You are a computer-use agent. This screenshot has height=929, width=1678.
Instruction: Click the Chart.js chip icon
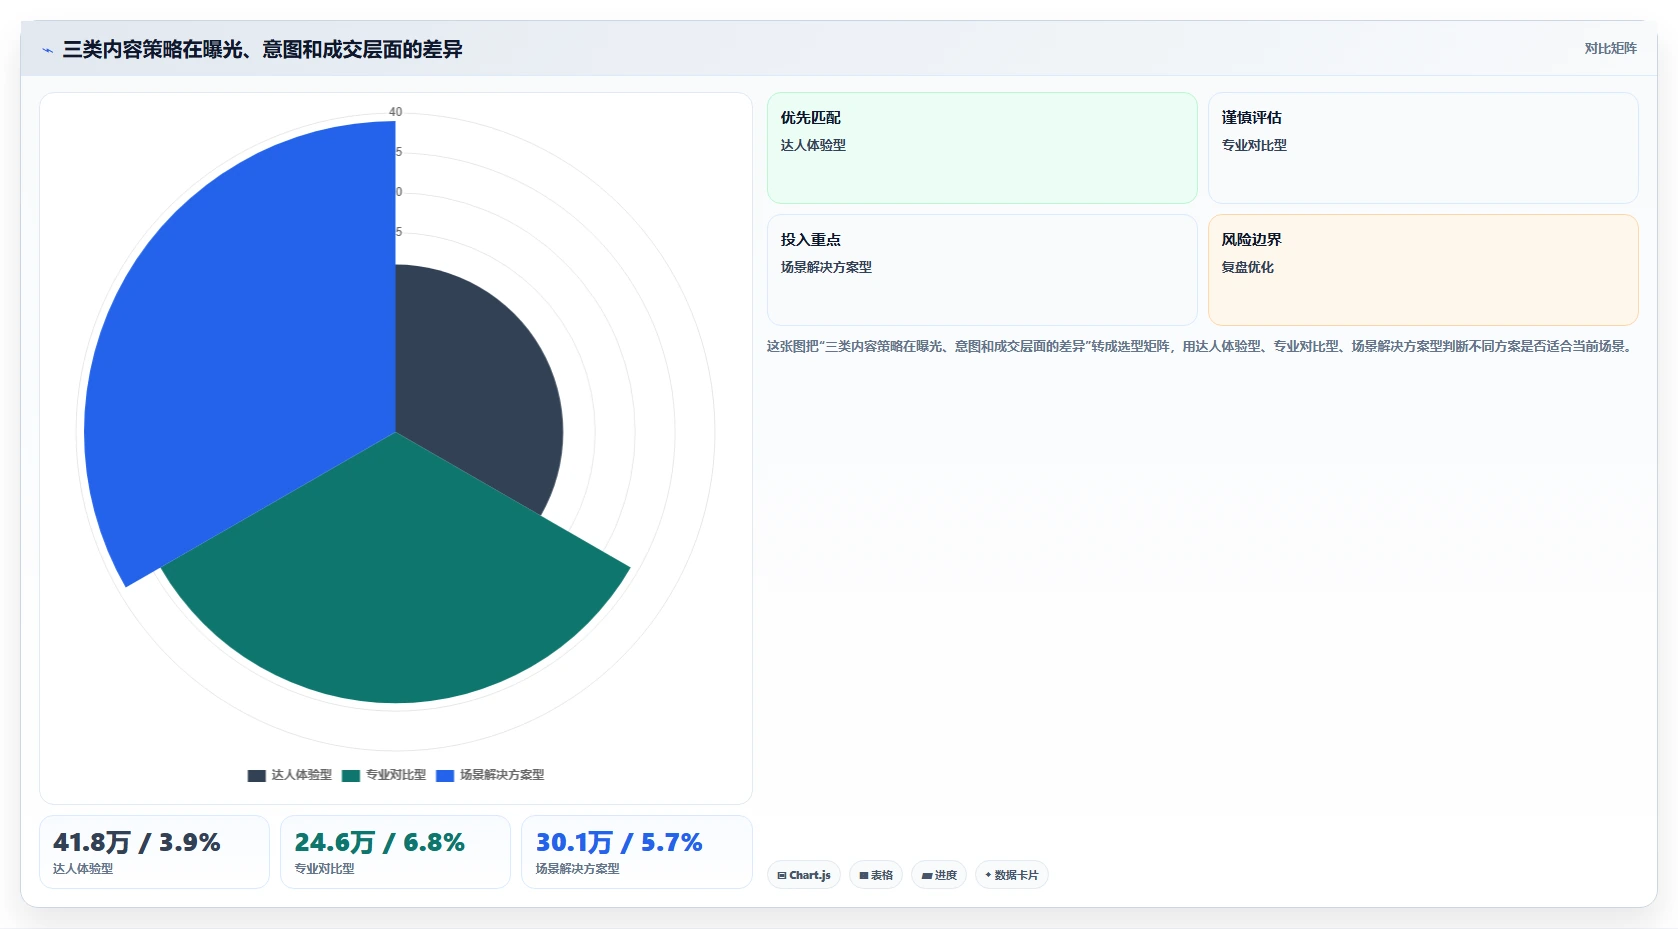[x=782, y=875]
